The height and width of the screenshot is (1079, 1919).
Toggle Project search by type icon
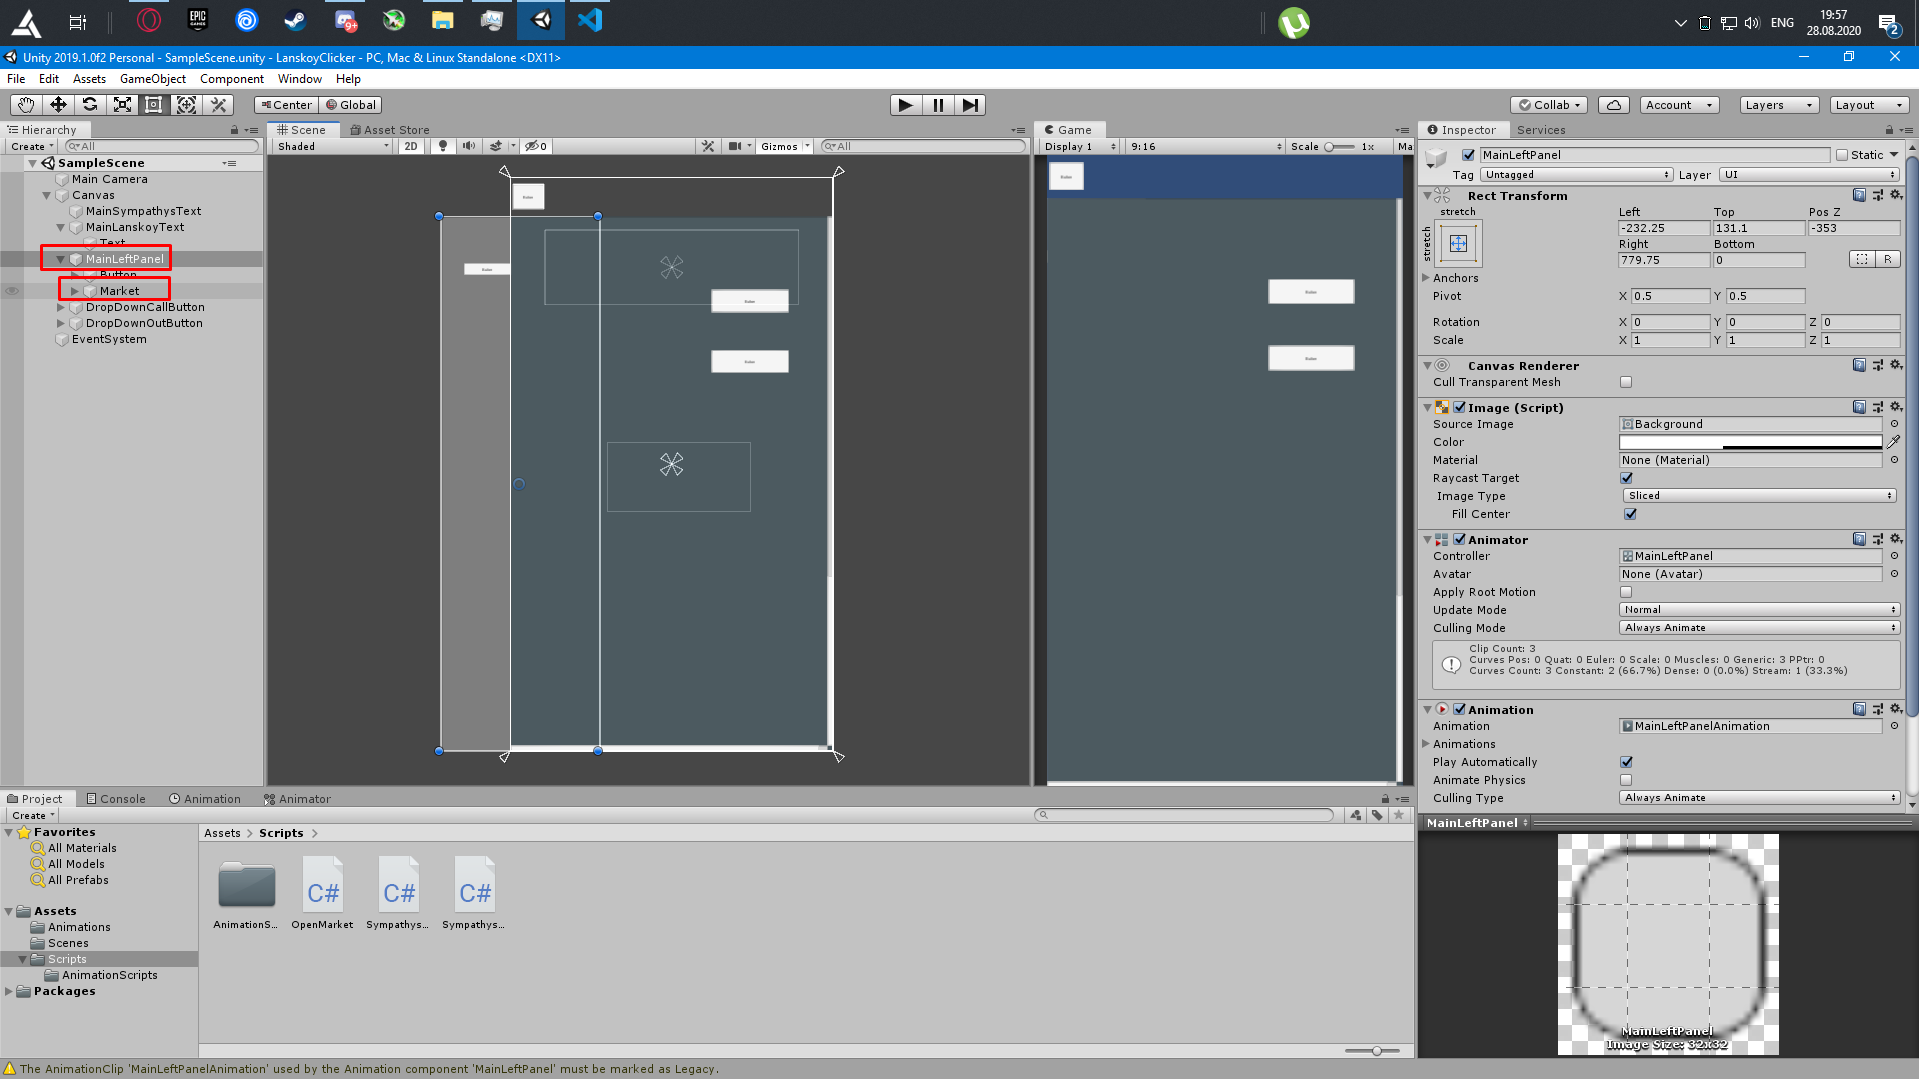click(x=1355, y=815)
